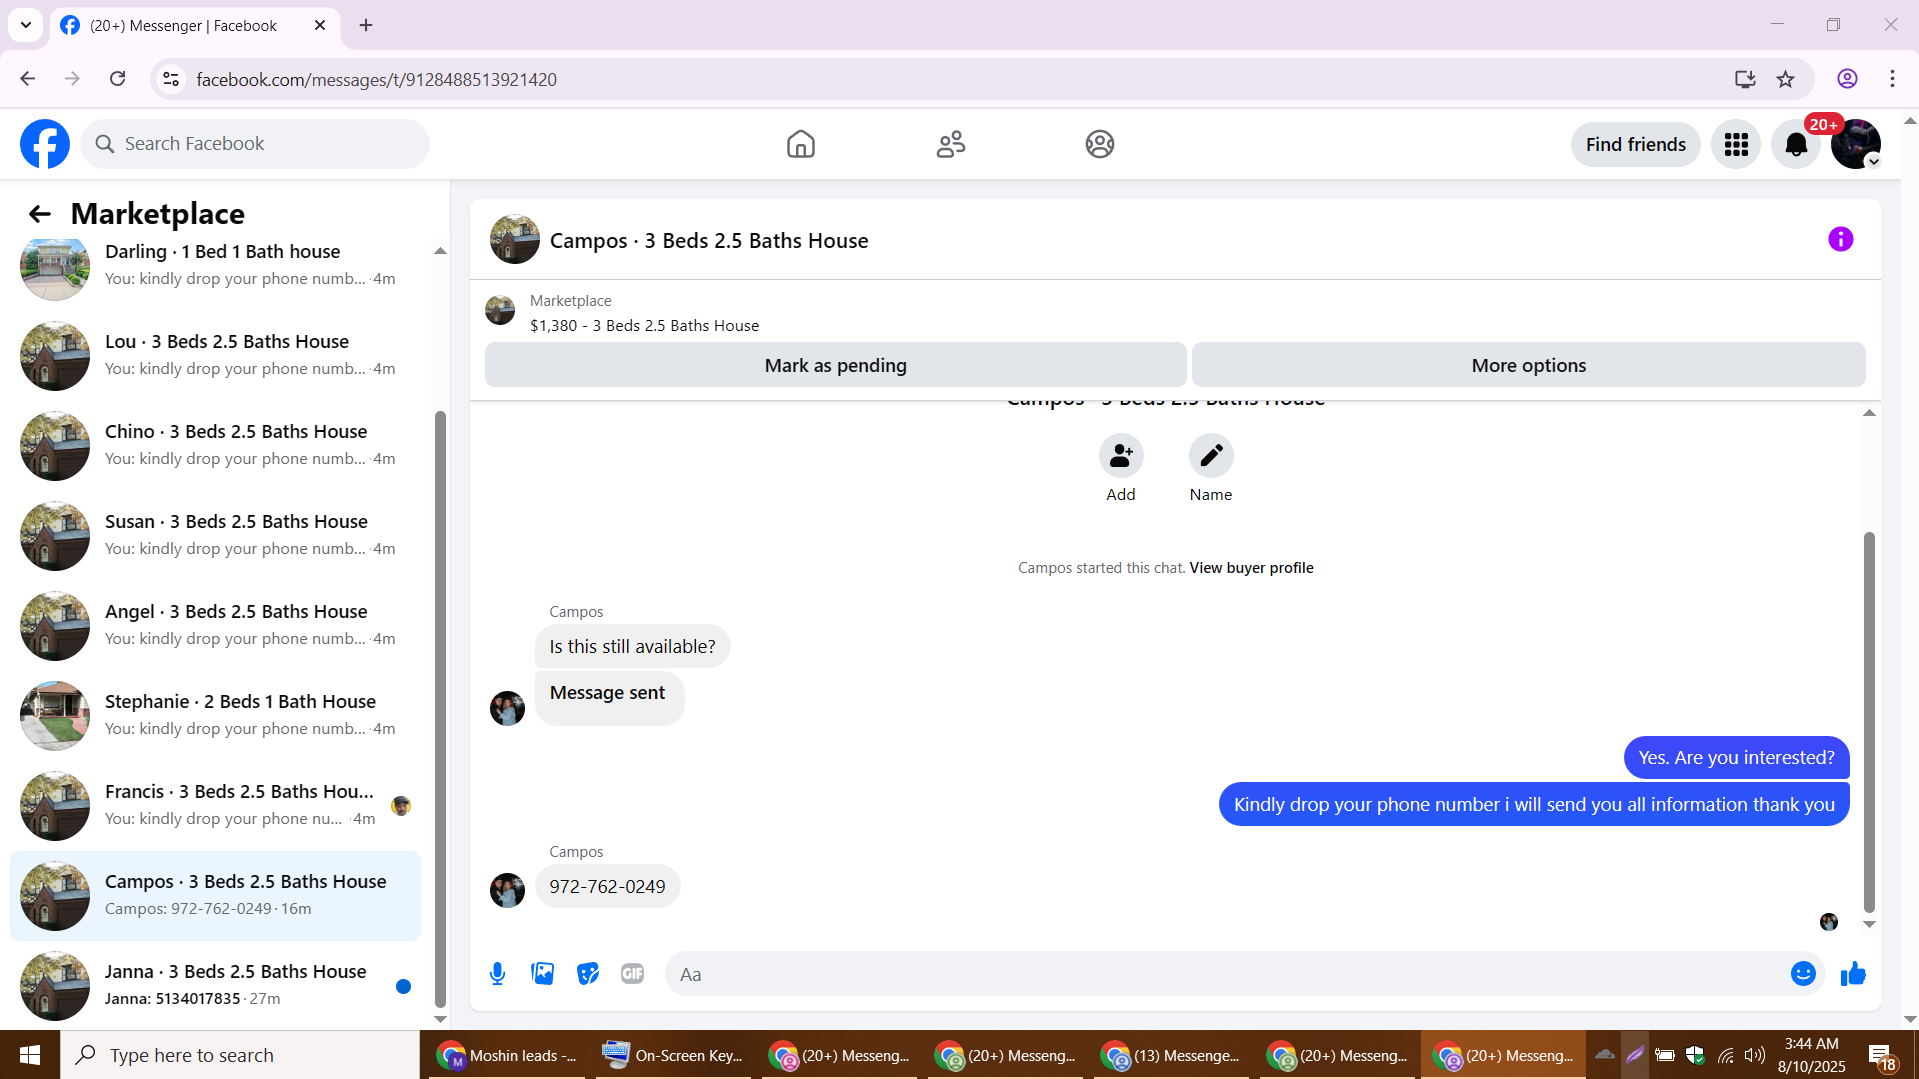This screenshot has height=1079, width=1919.
Task: Open the notifications bell
Action: 1796,144
